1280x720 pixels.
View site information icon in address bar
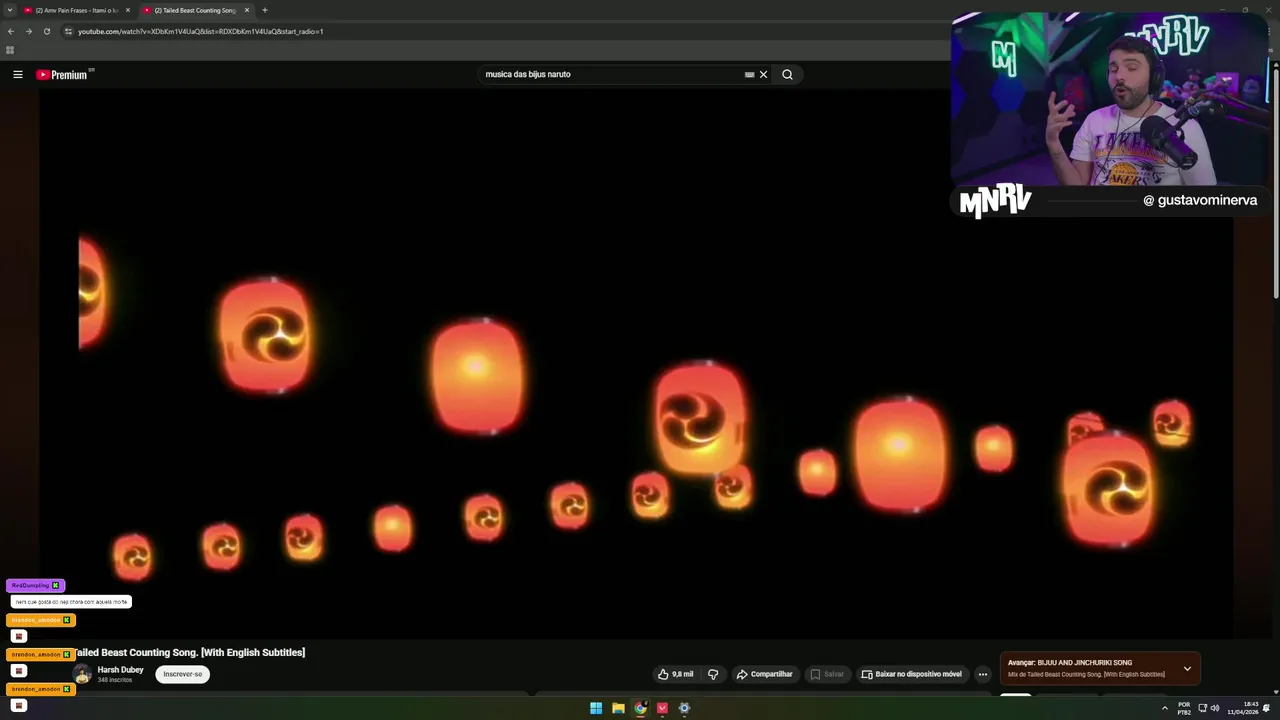point(68,31)
